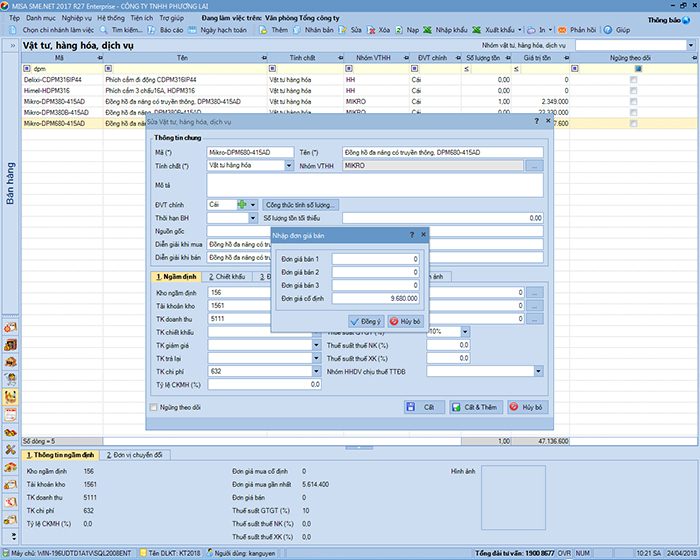Switch to 2. Đơn vị chuyển đổi tab

[x=134, y=455]
